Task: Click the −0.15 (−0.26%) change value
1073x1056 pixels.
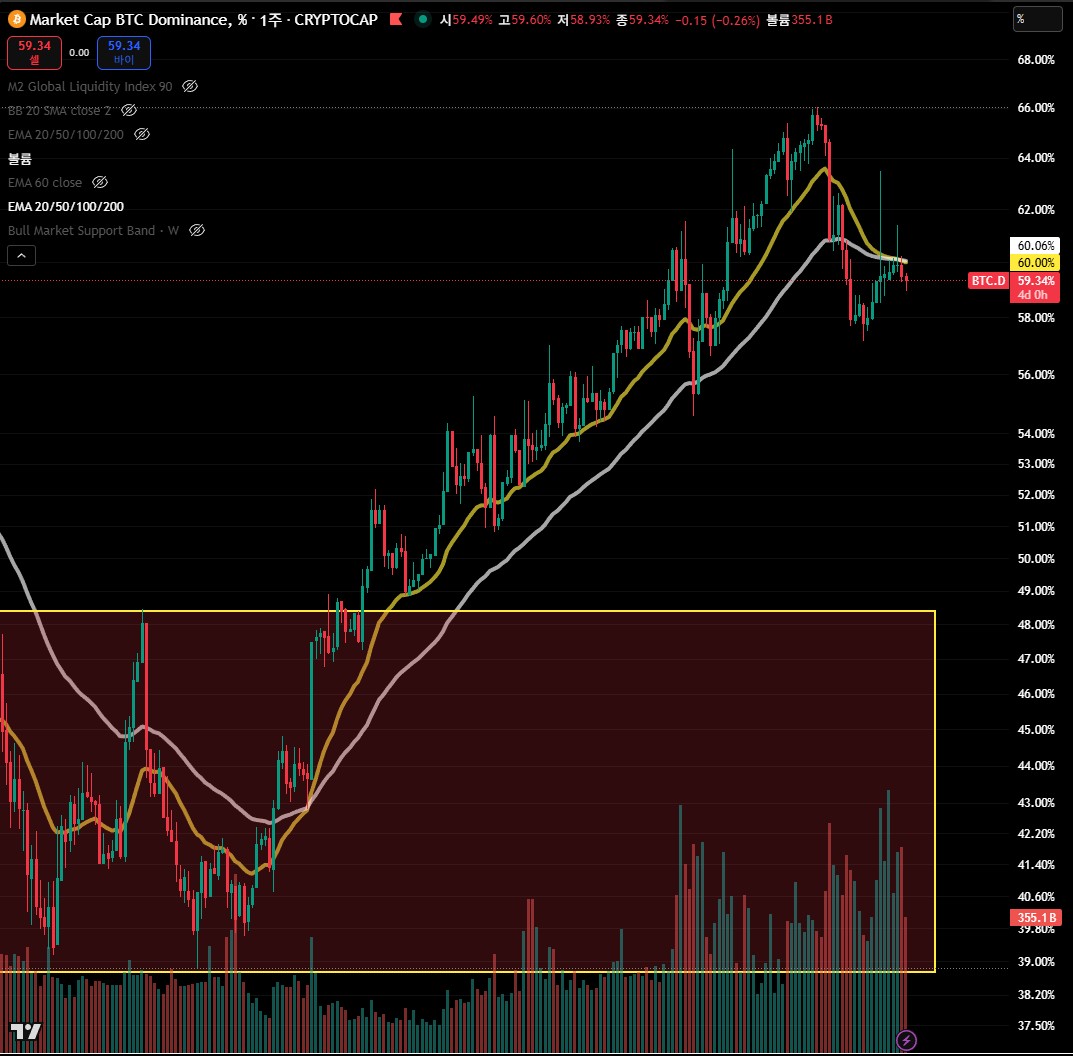Action: click(x=717, y=20)
